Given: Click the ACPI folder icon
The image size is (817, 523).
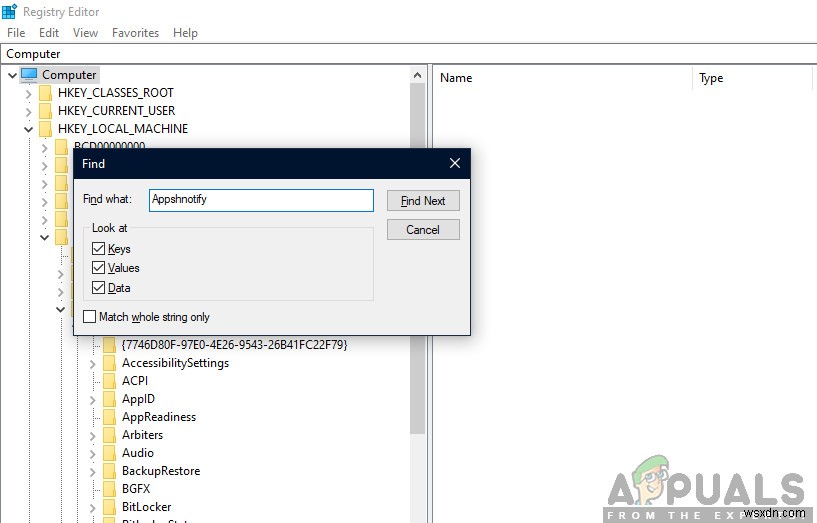Looking at the screenshot, I should [109, 381].
